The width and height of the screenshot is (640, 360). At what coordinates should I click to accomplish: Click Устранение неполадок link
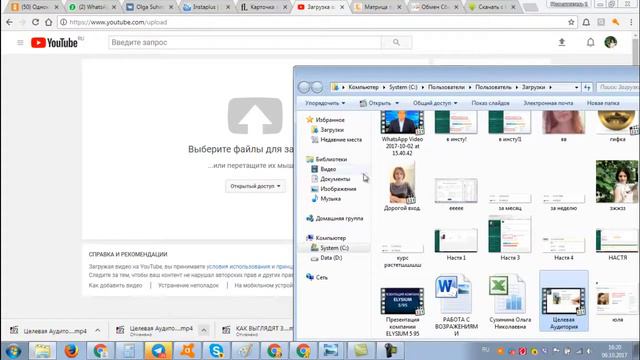click(188, 285)
